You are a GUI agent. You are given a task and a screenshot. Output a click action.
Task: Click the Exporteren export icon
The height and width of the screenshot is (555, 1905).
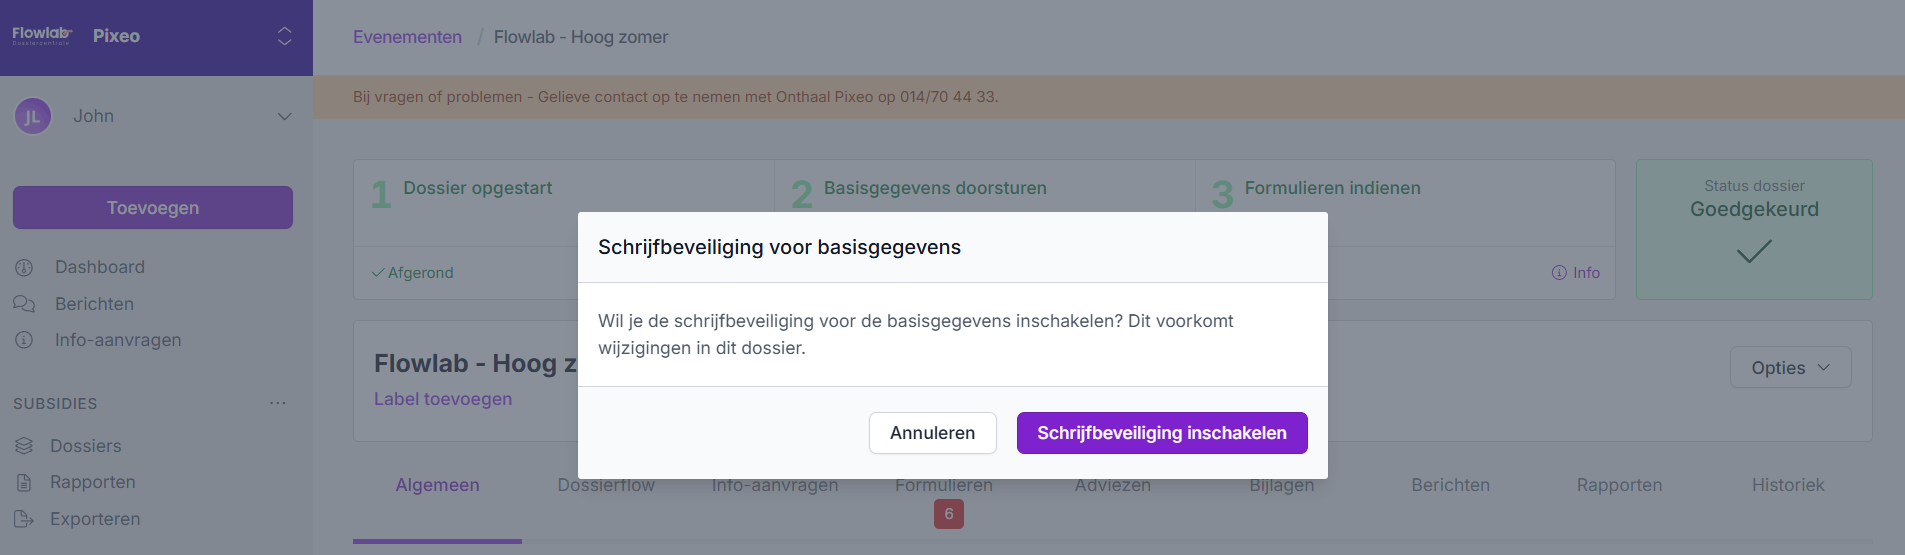[24, 519]
